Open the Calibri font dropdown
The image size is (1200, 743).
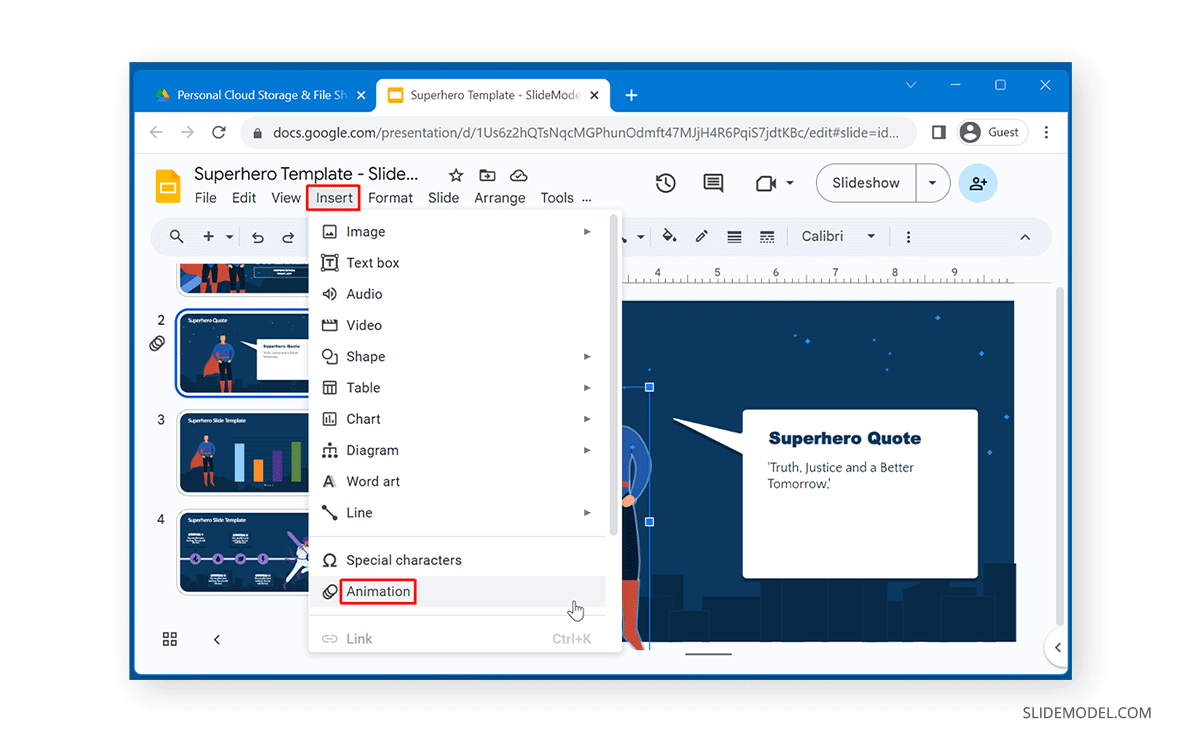pyautogui.click(x=838, y=237)
